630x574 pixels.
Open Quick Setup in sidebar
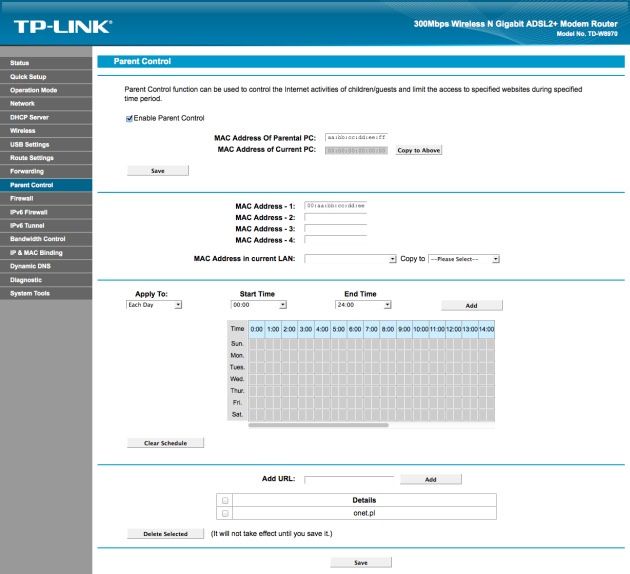click(46, 77)
